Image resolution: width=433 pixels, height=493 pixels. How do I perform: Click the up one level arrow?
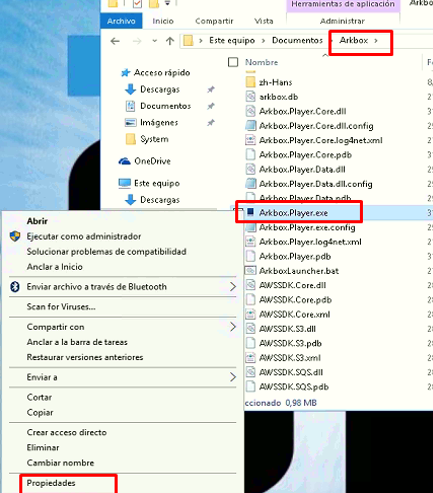pyautogui.click(x=170, y=41)
